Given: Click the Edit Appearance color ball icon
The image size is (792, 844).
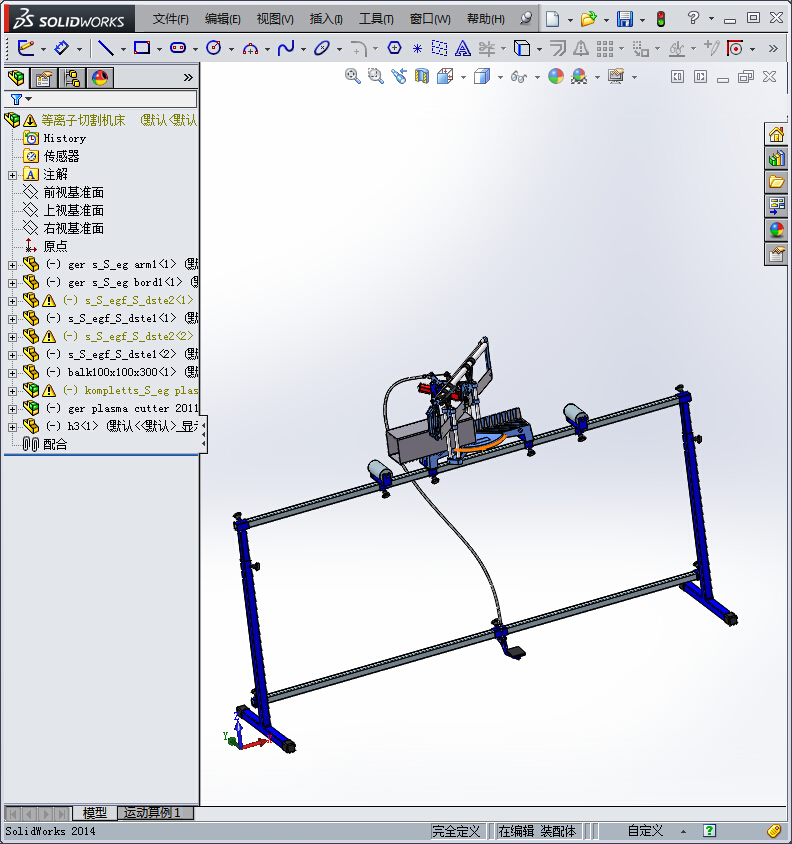Looking at the screenshot, I should click(556, 76).
